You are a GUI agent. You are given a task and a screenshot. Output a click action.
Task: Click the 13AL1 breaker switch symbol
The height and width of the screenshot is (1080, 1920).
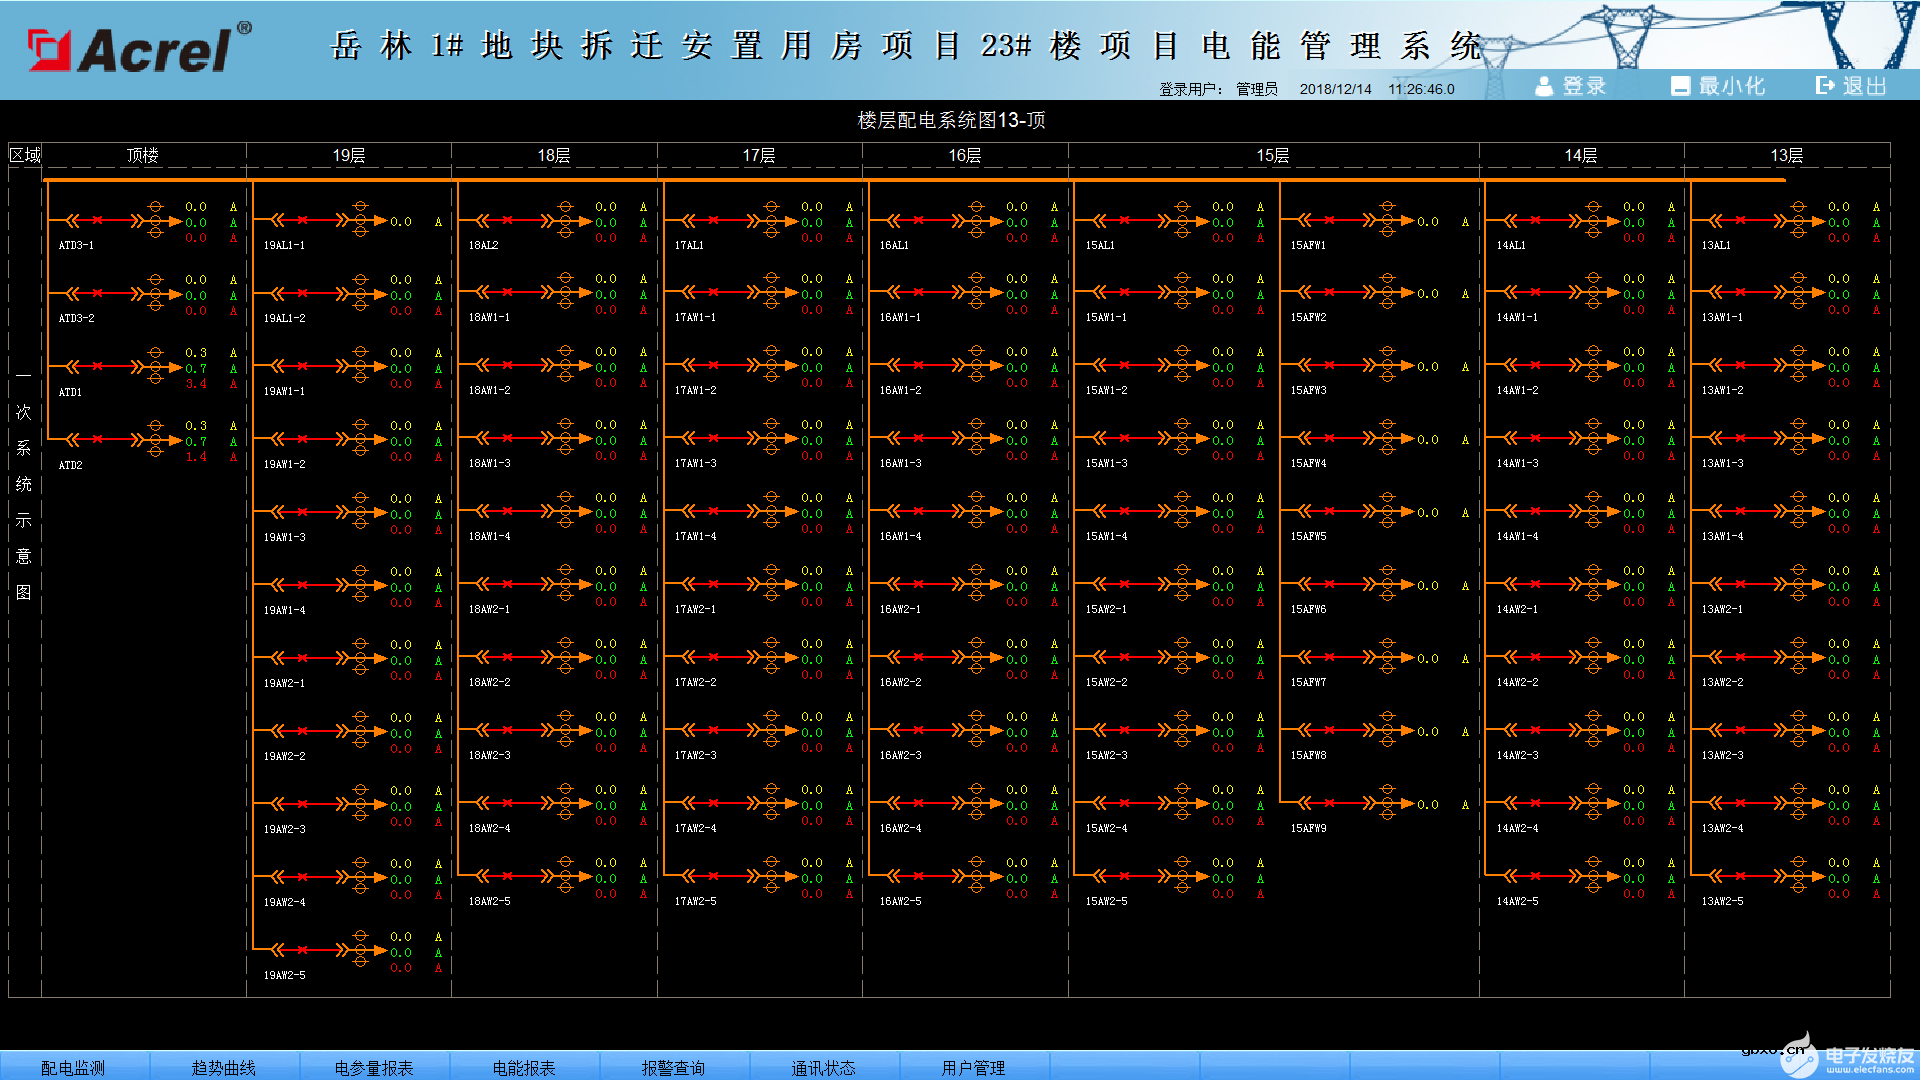pos(1740,220)
